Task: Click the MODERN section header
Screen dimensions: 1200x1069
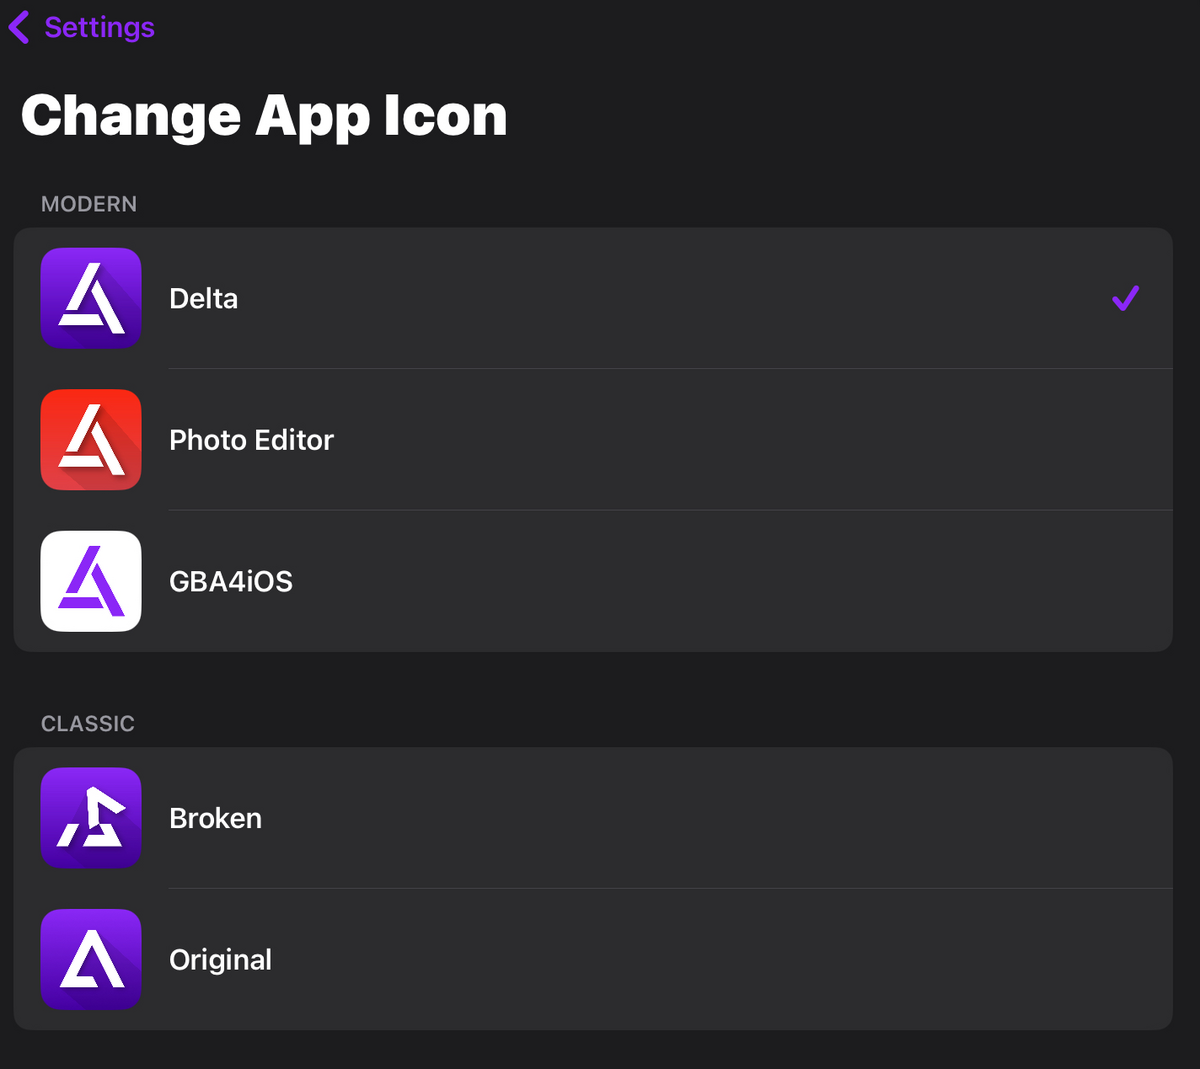Action: point(89,204)
